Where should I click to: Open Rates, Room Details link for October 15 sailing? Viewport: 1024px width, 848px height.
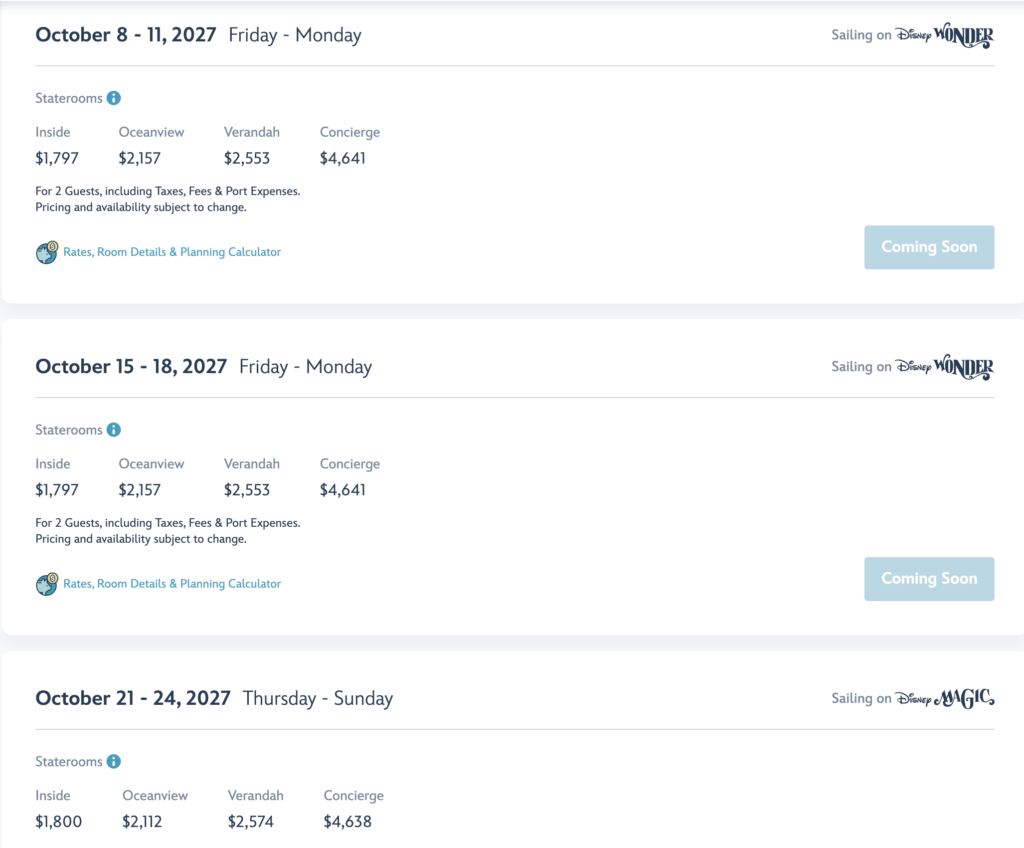pos(172,584)
